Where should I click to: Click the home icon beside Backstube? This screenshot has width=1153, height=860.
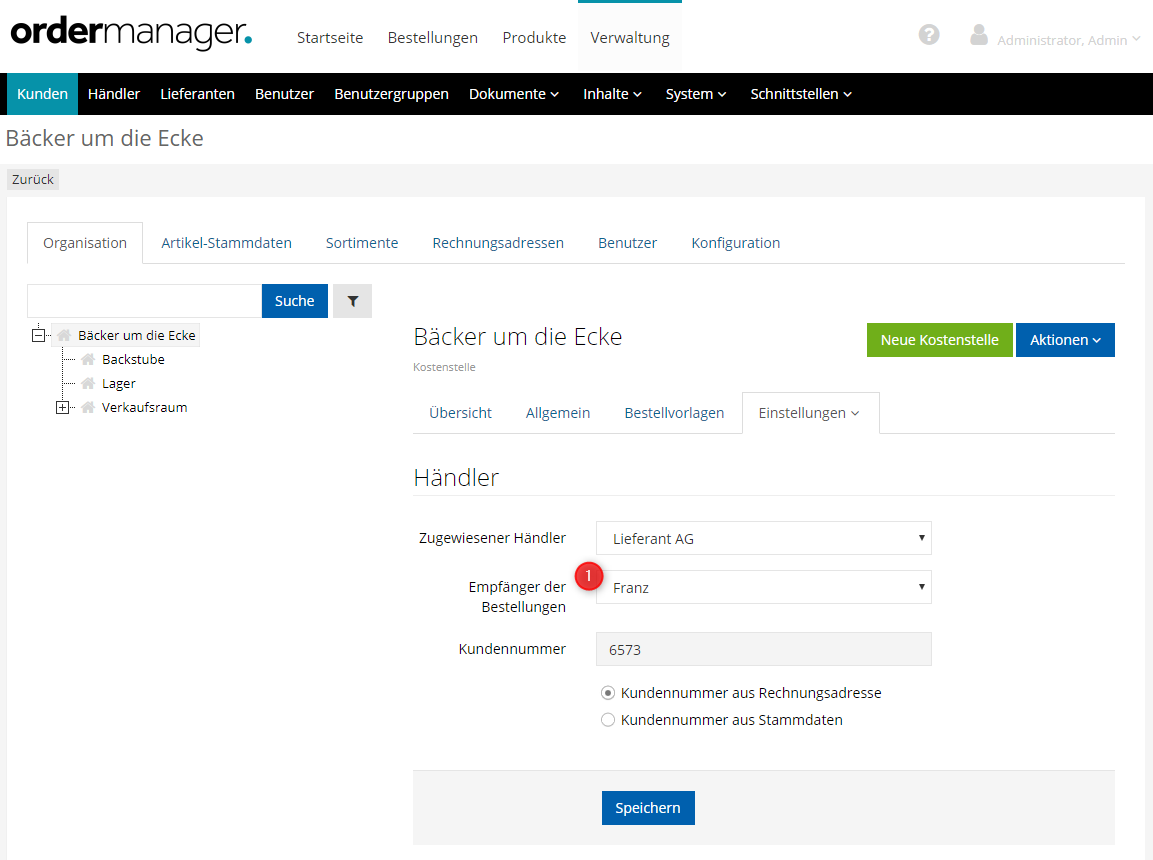[88, 360]
